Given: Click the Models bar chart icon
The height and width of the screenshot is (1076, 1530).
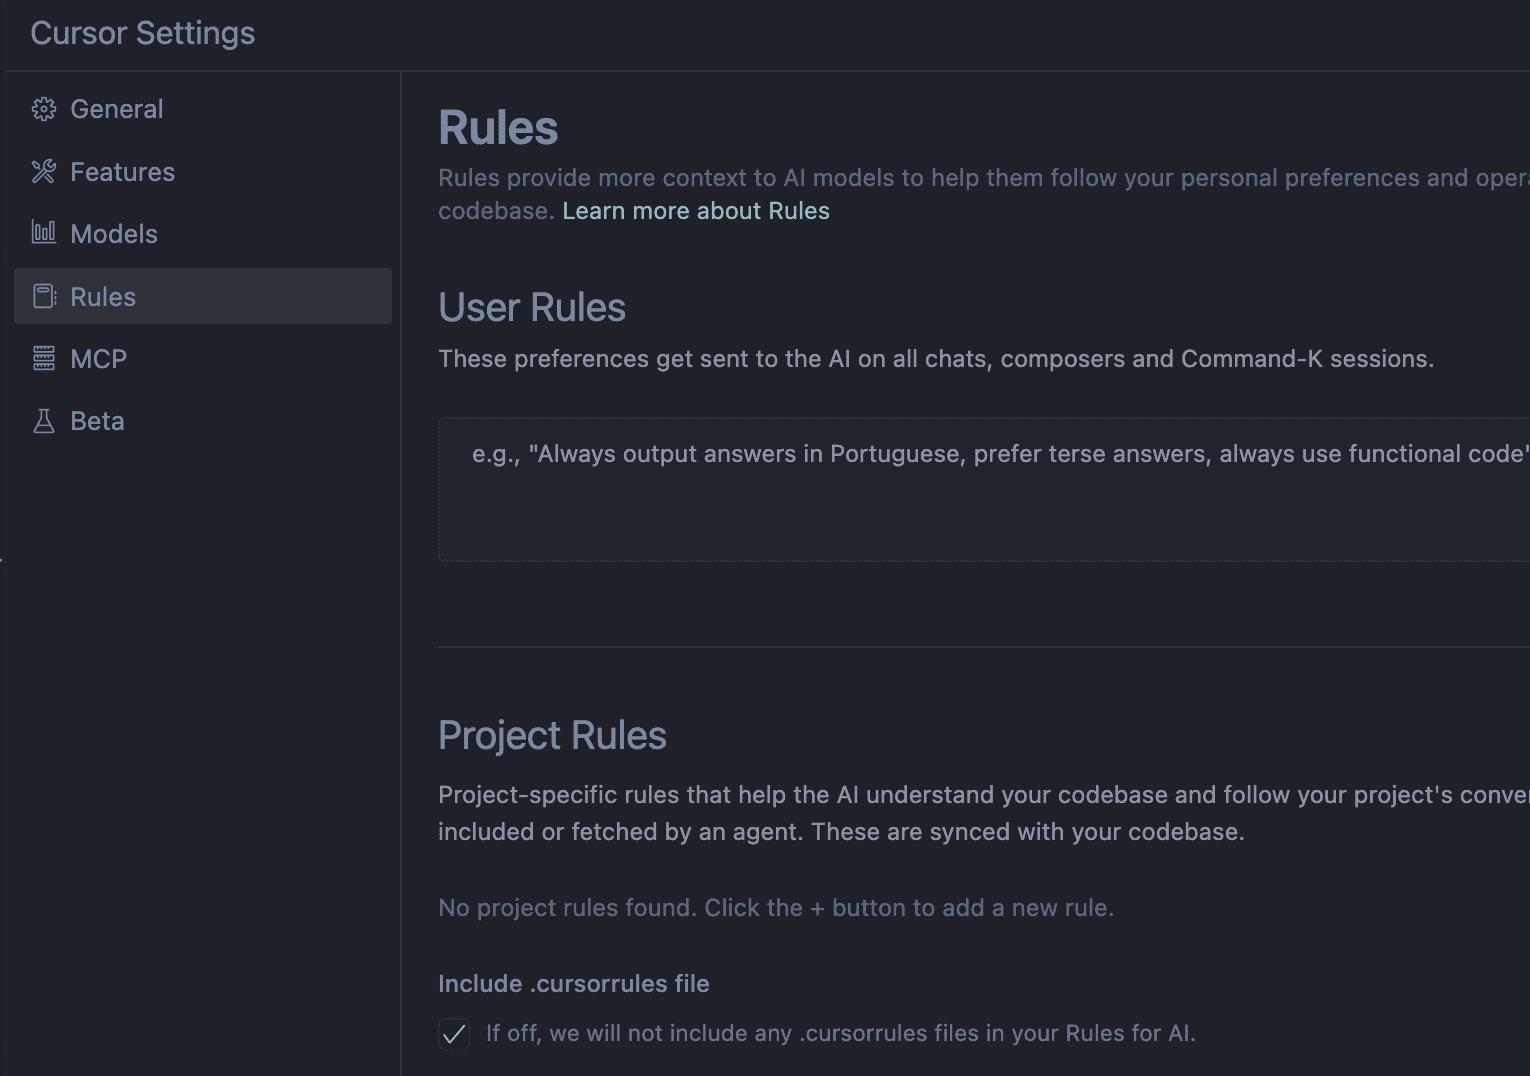Looking at the screenshot, I should (x=44, y=233).
